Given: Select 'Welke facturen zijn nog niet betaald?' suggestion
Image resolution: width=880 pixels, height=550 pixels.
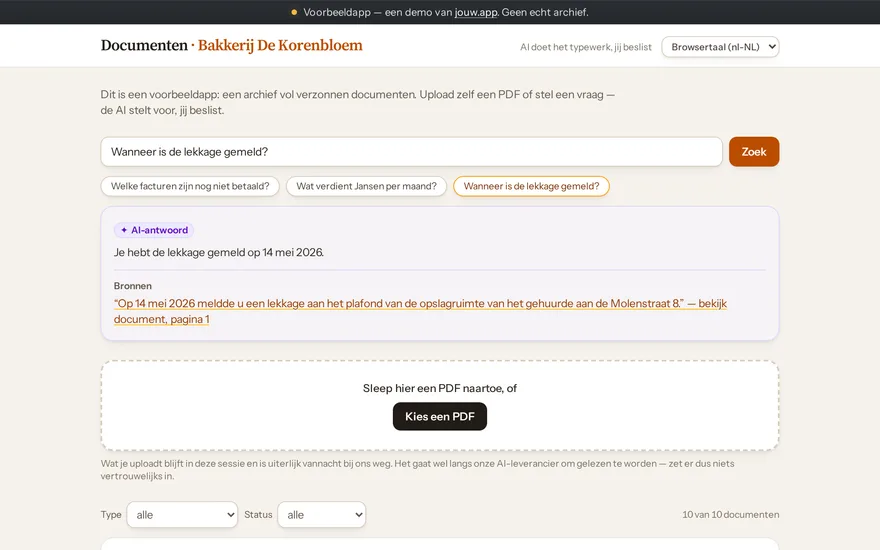Looking at the screenshot, I should click(x=190, y=186).
